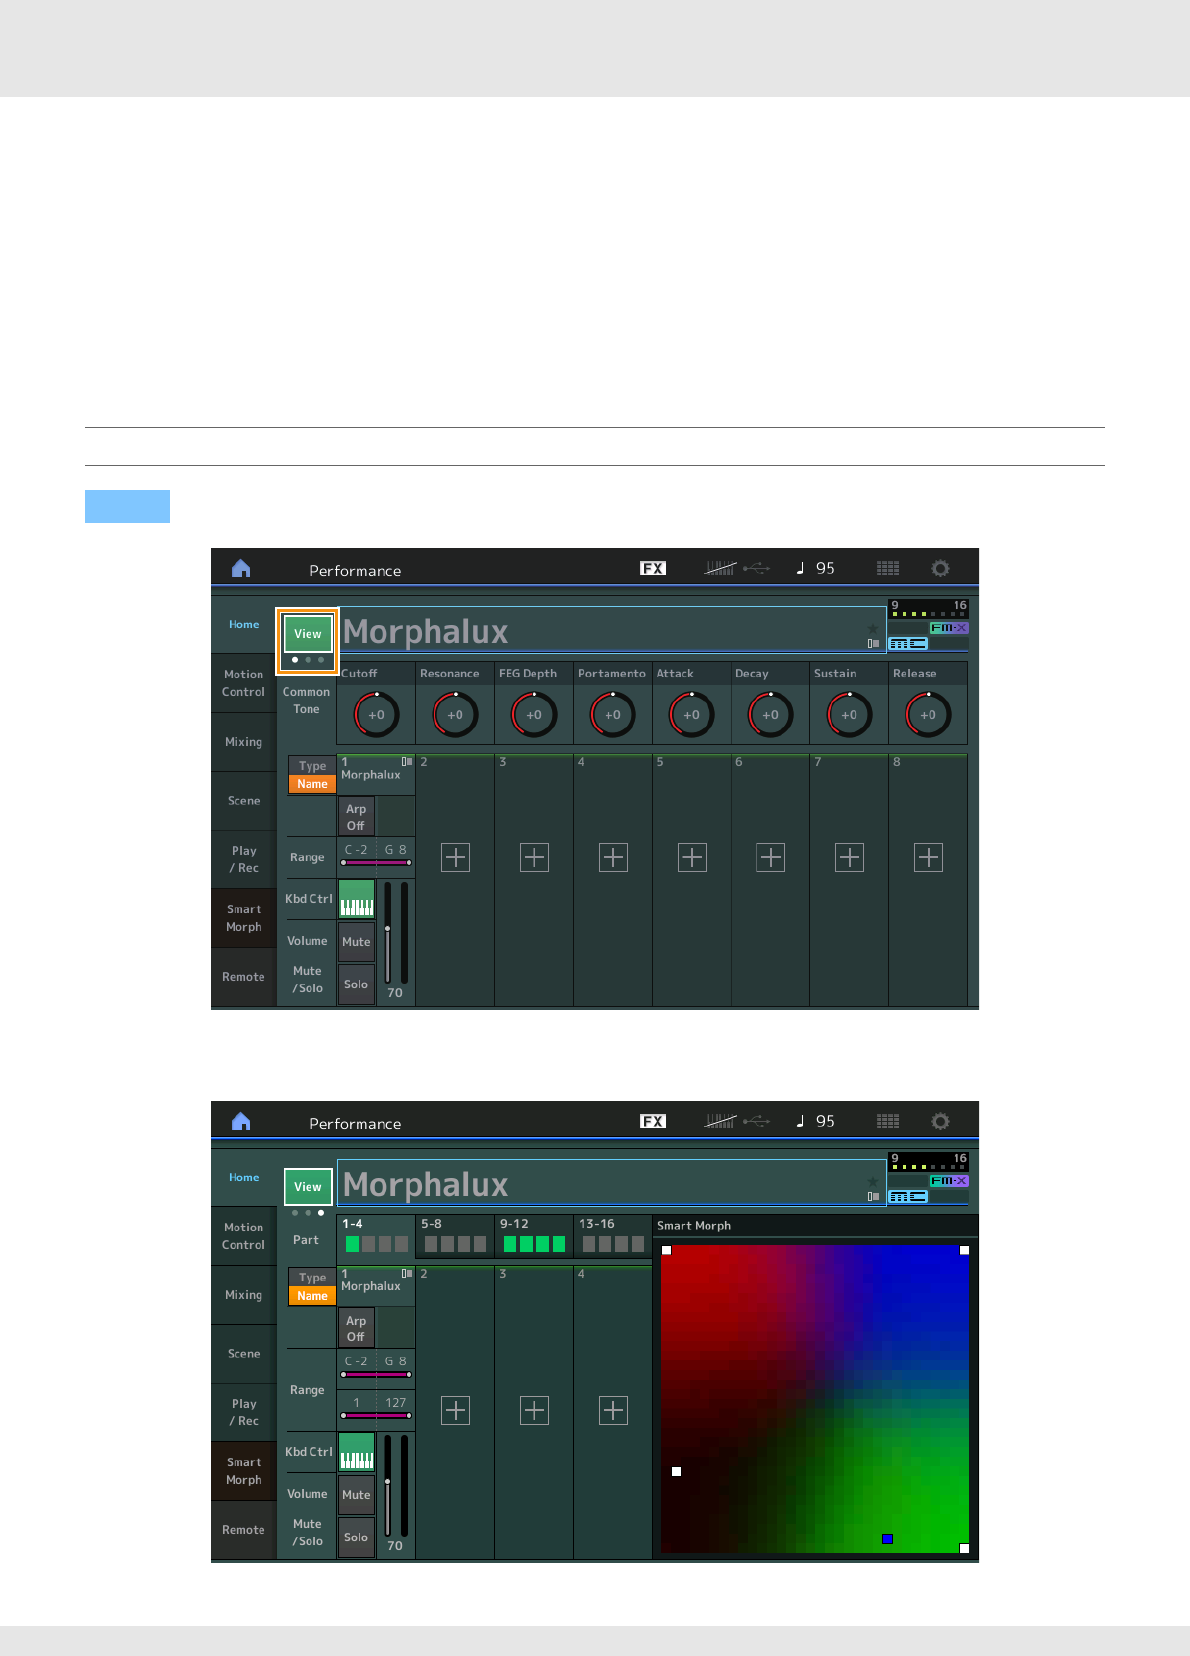This screenshot has height=1656, width=1190.
Task: Add a part to slot 8 in upper screen
Action: pos(928,857)
